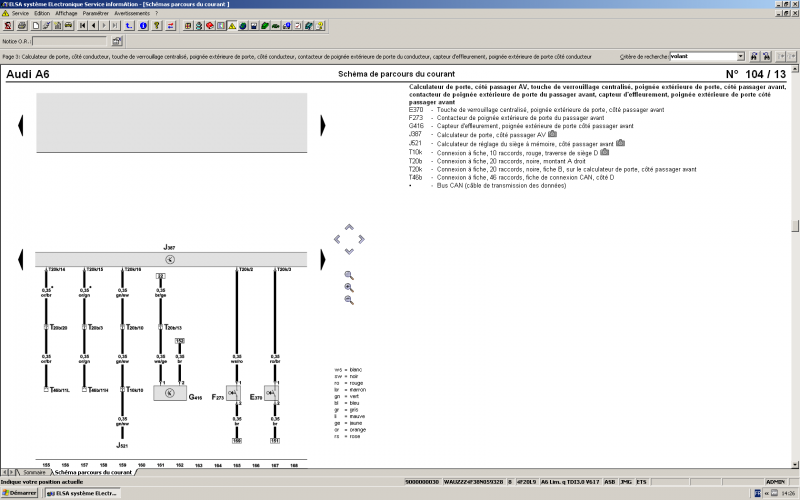The width and height of the screenshot is (800, 500).
Task: Click the first binoculars search icon
Action: pyautogui.click(x=754, y=57)
